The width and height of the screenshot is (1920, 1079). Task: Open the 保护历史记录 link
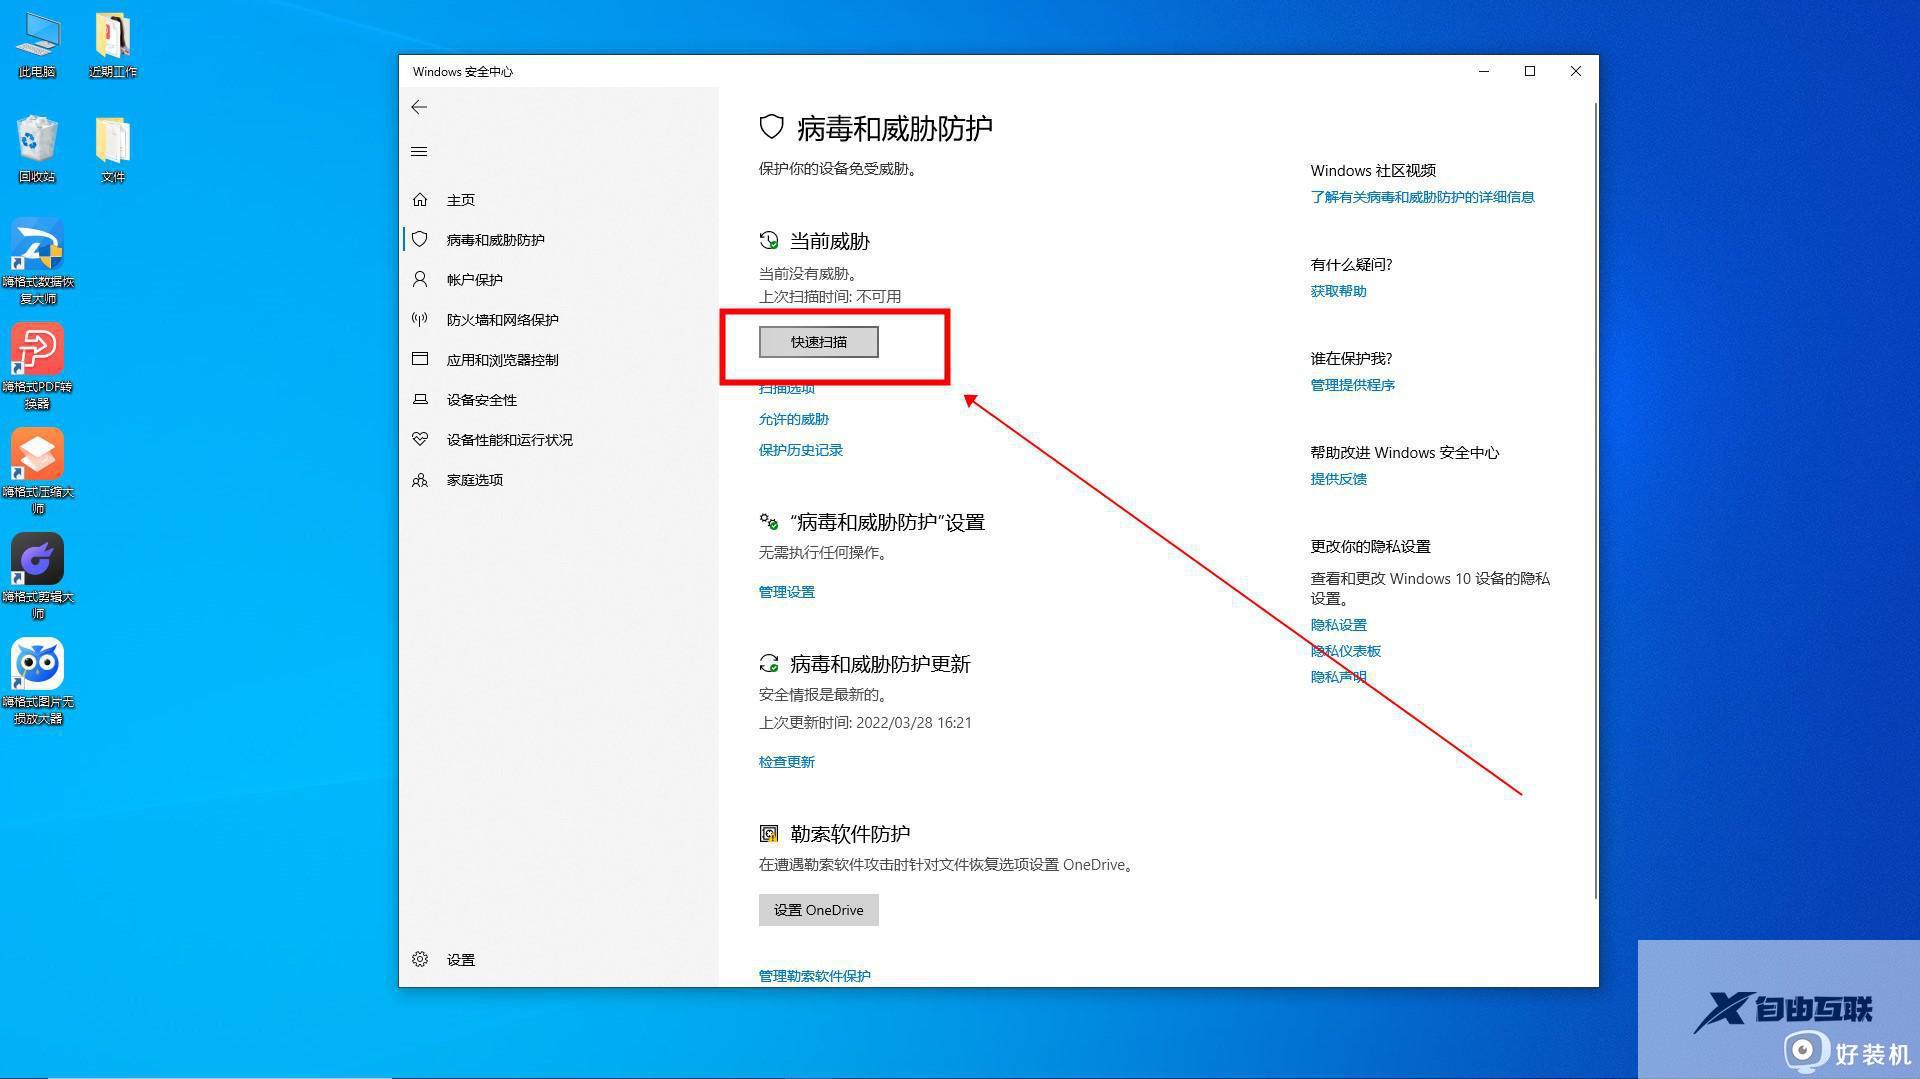[x=801, y=450]
